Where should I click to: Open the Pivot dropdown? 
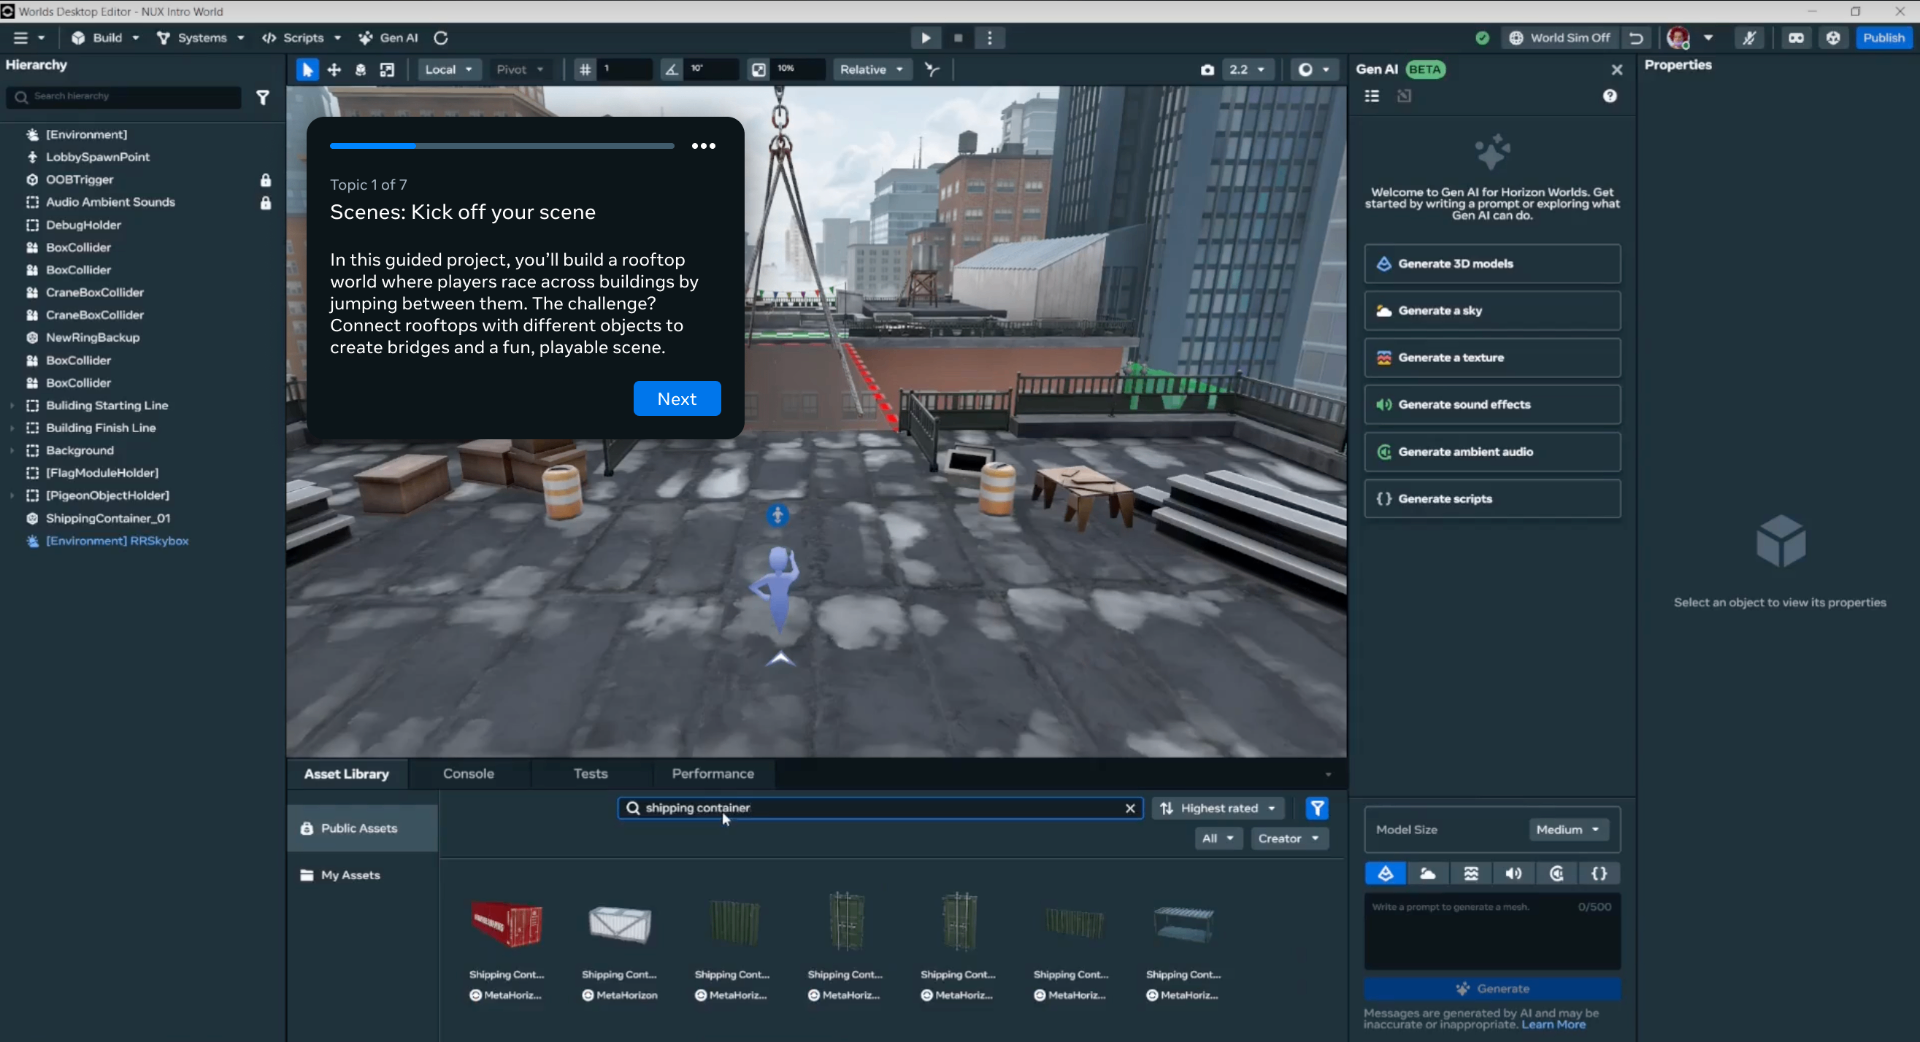pyautogui.click(x=520, y=70)
